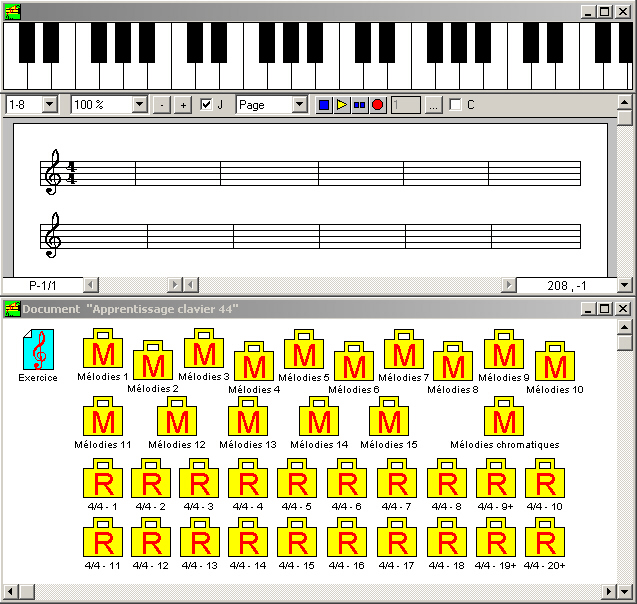Screen dimensions: 637x604
Task: Start recording with the red circle button
Action: click(x=377, y=105)
